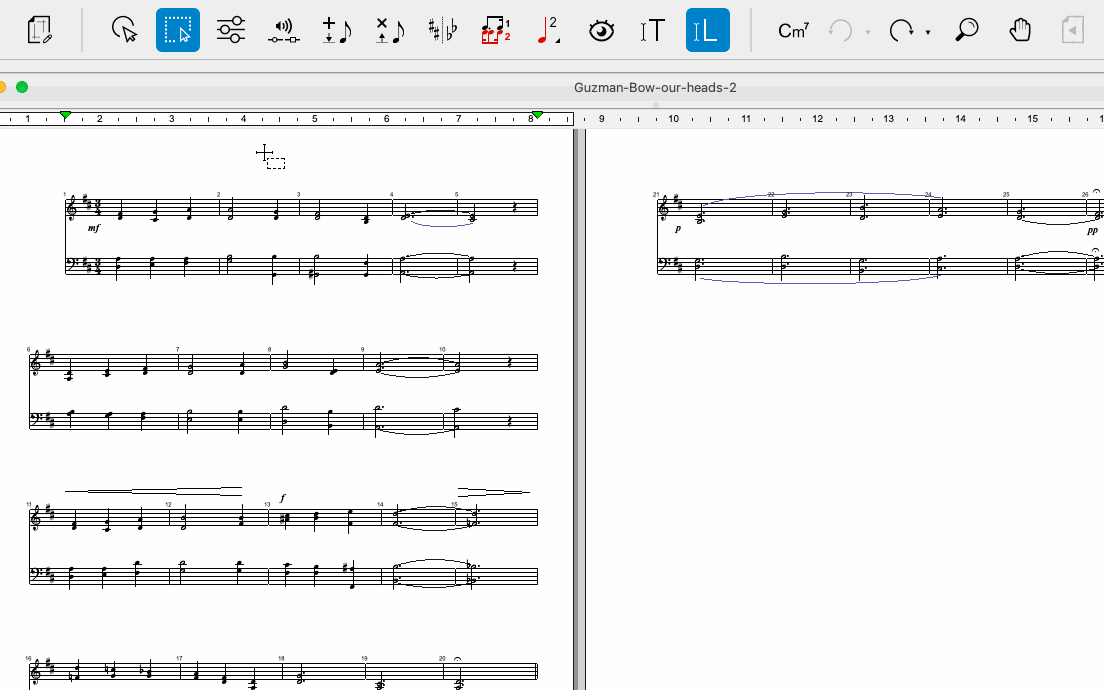Open the document setup page icon
This screenshot has width=1104, height=690.
(x=40, y=30)
